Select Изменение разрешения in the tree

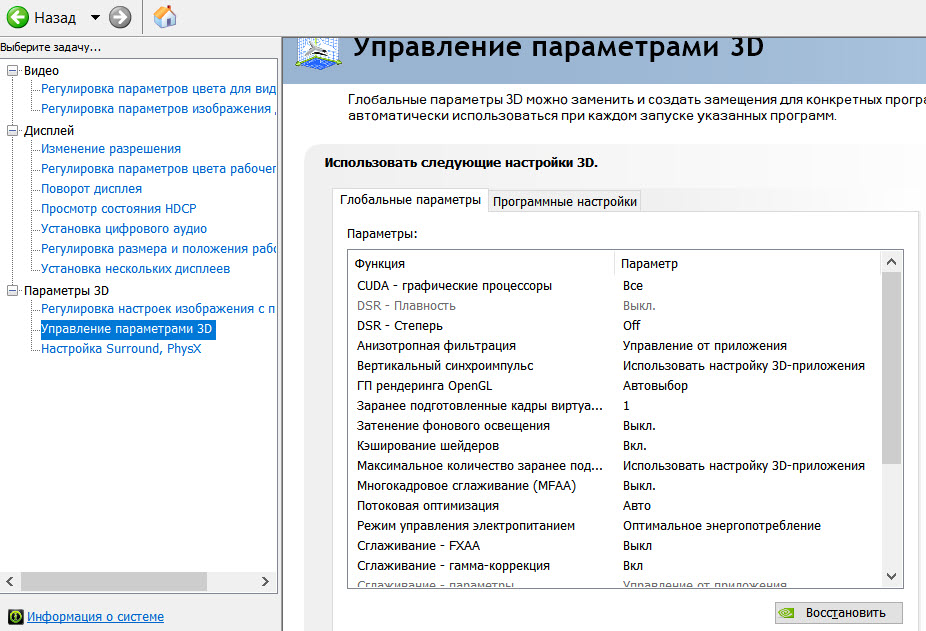coord(111,149)
